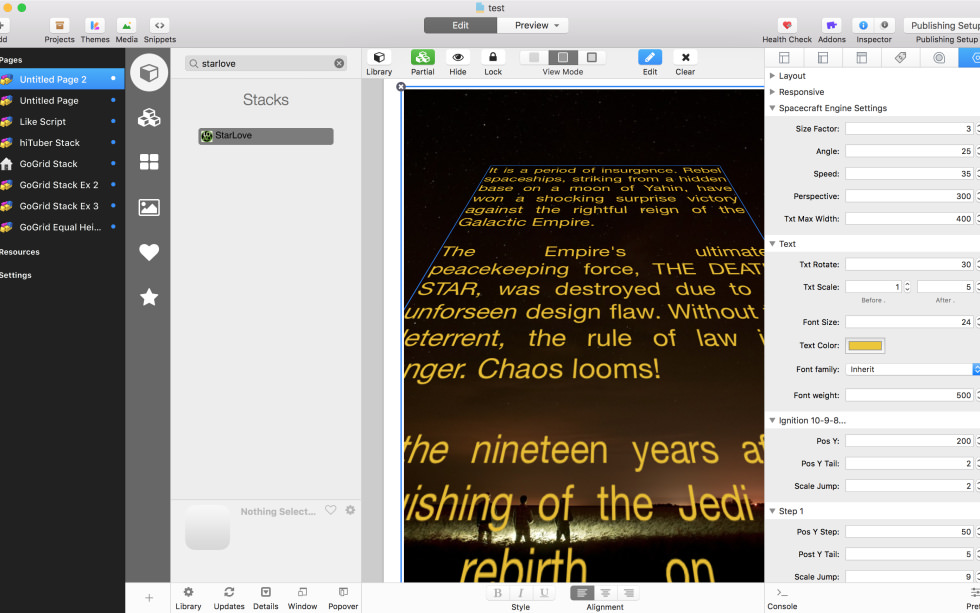Viewport: 980px width, 613px height.
Task: Switch to Edit mode tab
Action: point(461,25)
